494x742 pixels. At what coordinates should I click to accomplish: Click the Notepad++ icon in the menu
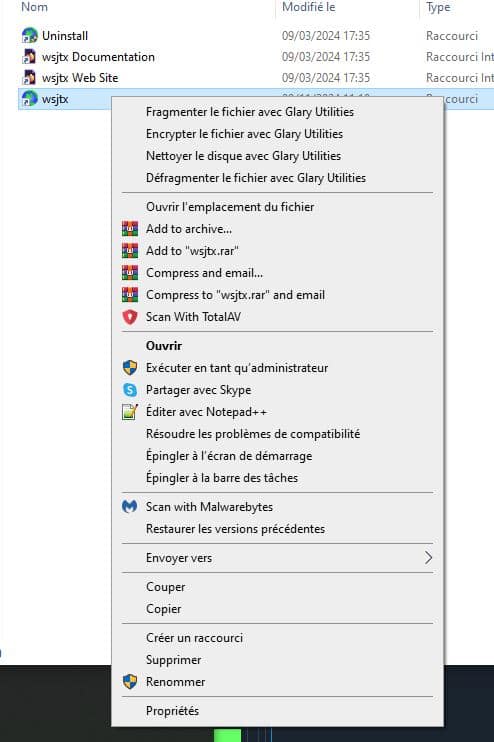point(130,412)
